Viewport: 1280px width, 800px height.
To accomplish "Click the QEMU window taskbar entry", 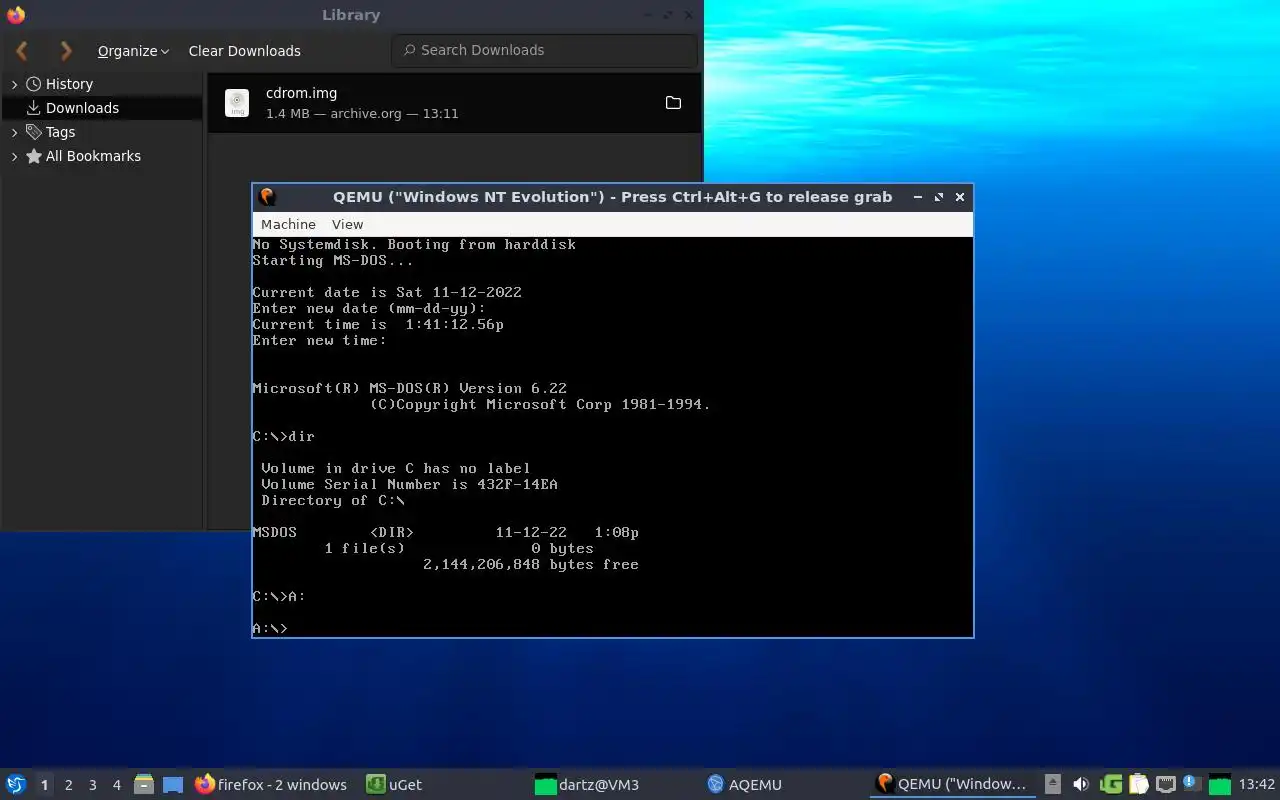I will (x=952, y=785).
